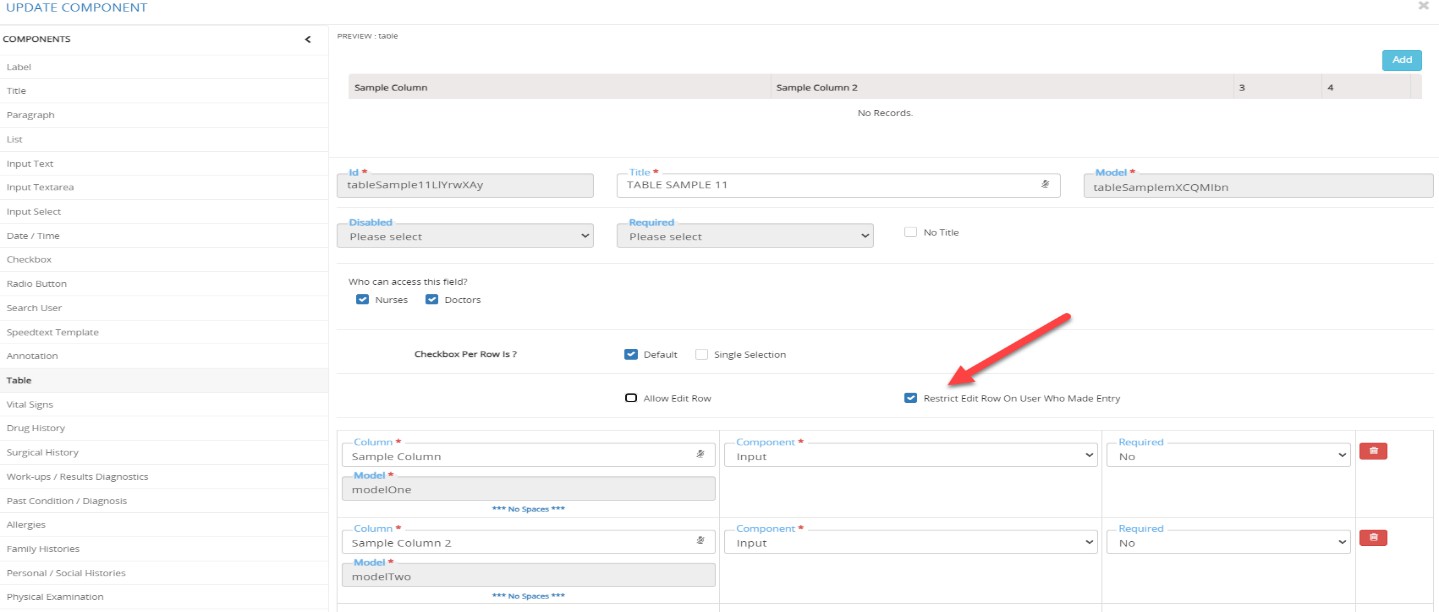Enable the Allow Edit Row checkbox
1439x612 pixels.
(x=631, y=398)
